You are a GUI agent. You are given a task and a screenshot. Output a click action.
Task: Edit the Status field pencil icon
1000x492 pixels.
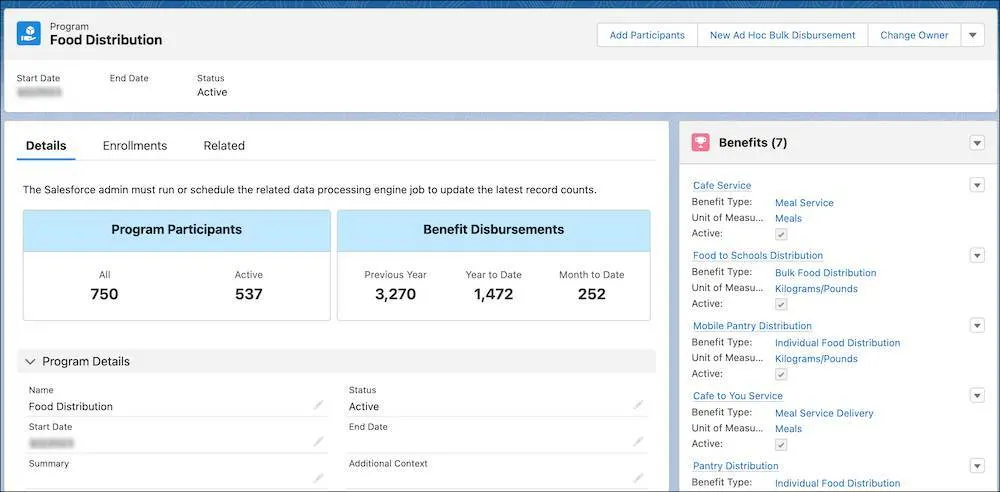[638, 405]
